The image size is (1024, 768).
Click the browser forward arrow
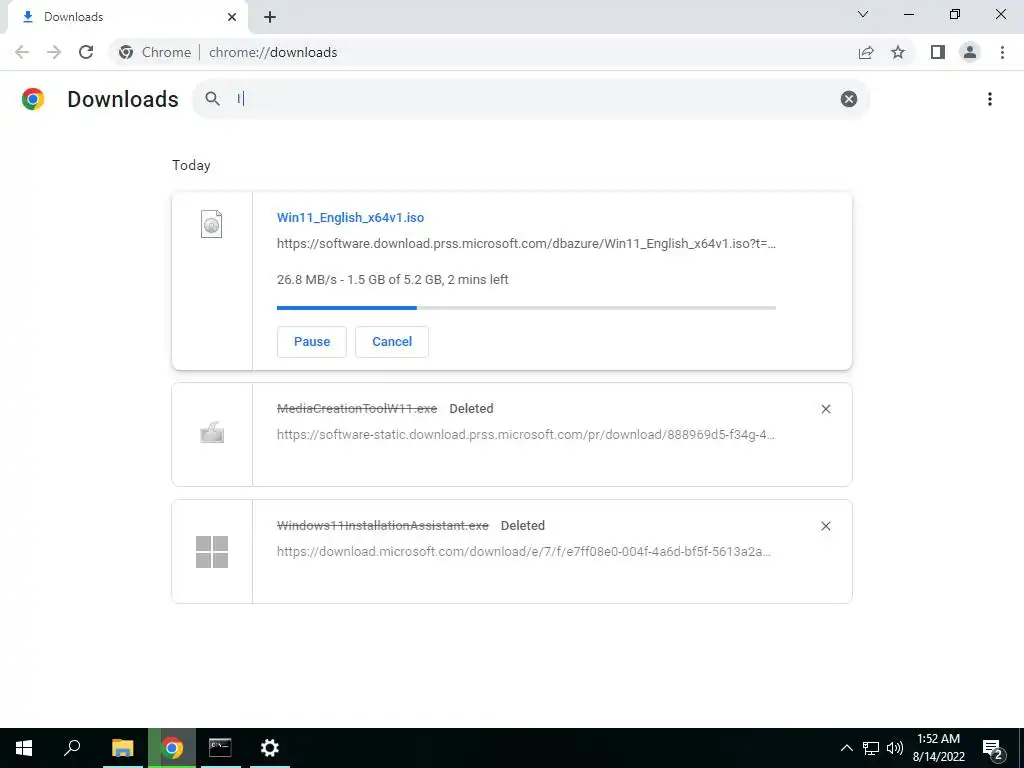(x=54, y=52)
